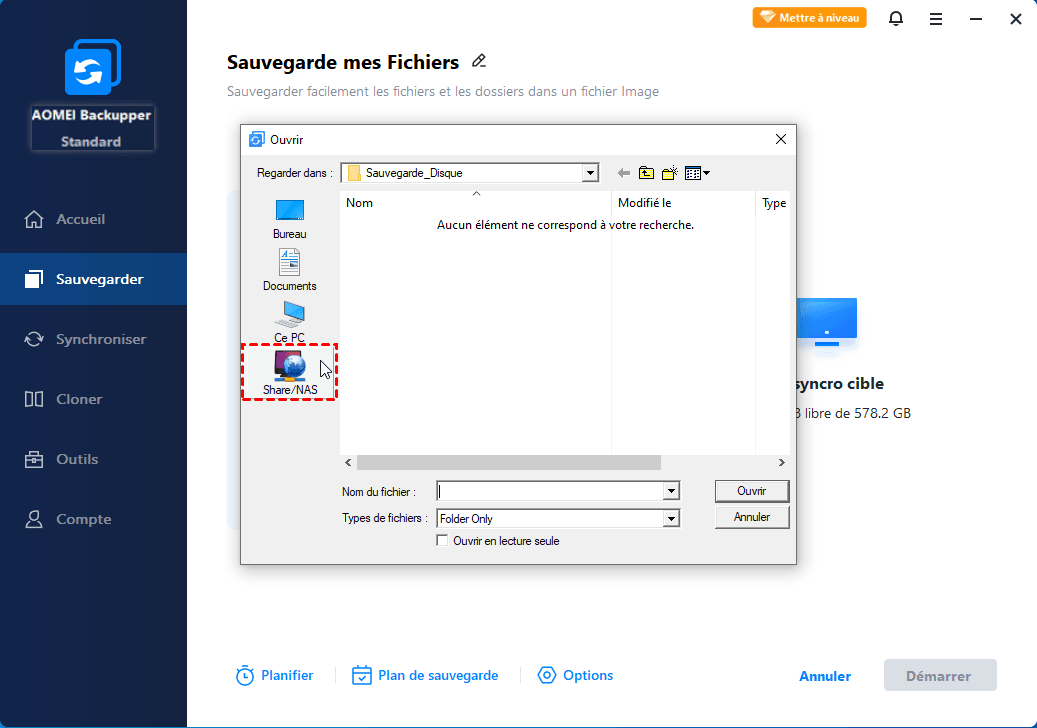The height and width of the screenshot is (728, 1037).
Task: Click the Démarrer button
Action: [x=940, y=675]
